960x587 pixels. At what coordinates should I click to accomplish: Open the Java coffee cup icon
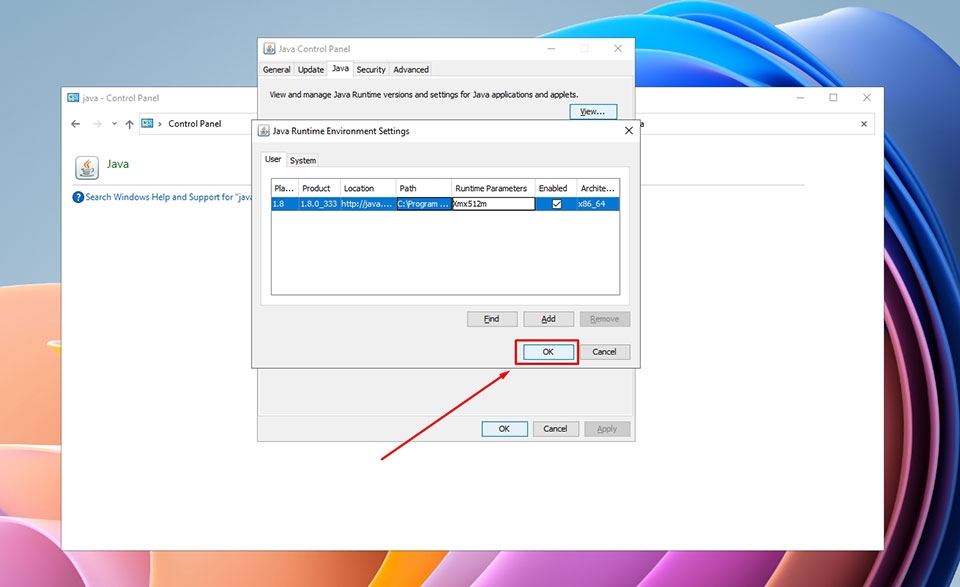87,167
